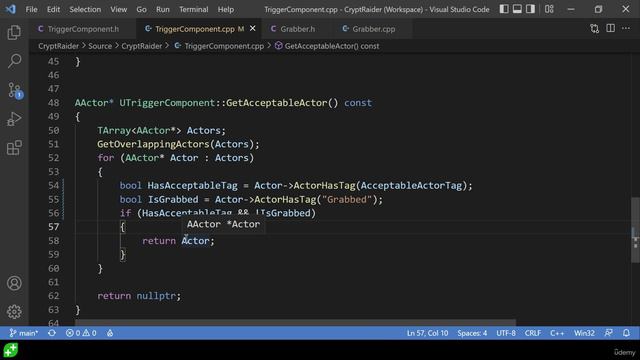Click nullptr on line 62
Viewport: 640px width, 360px height.
[156, 296]
